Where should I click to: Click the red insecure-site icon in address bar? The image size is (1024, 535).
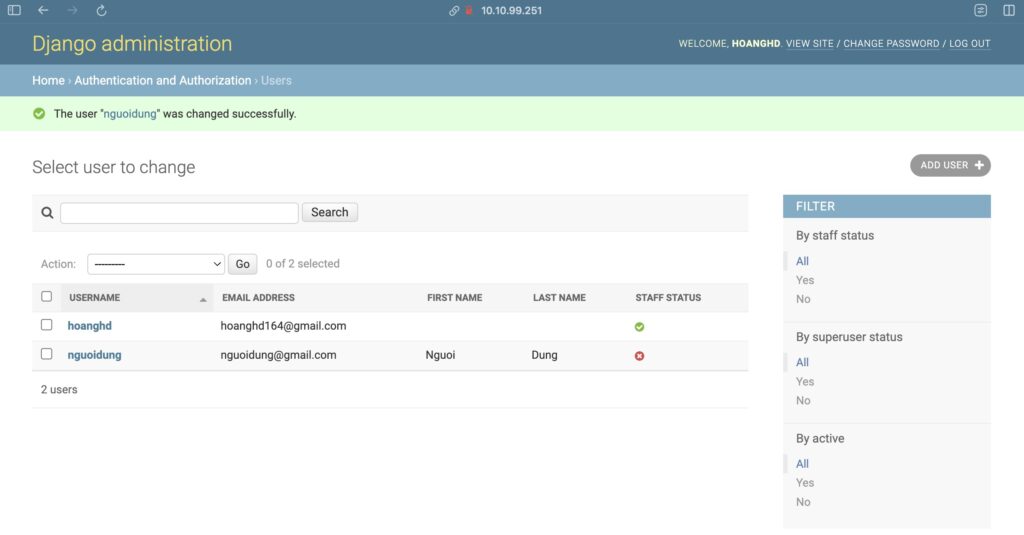click(x=469, y=10)
